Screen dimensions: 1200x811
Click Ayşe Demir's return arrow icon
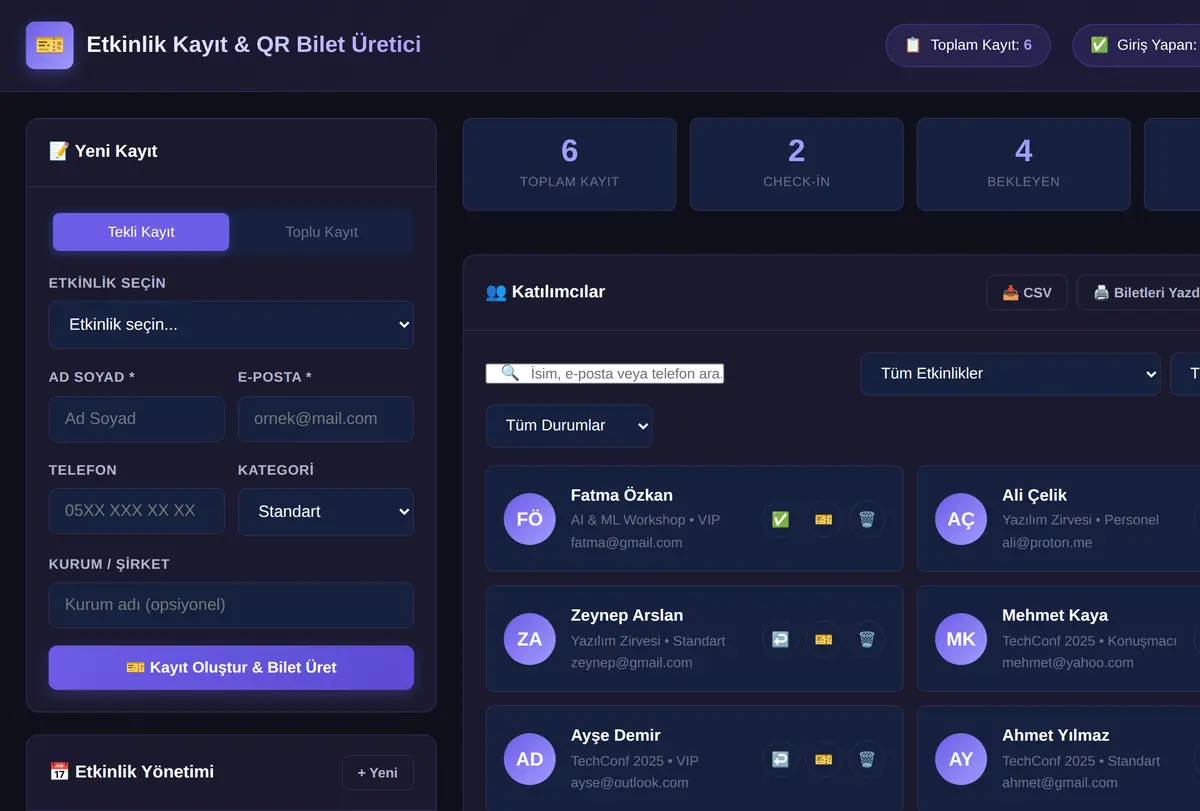tap(780, 759)
